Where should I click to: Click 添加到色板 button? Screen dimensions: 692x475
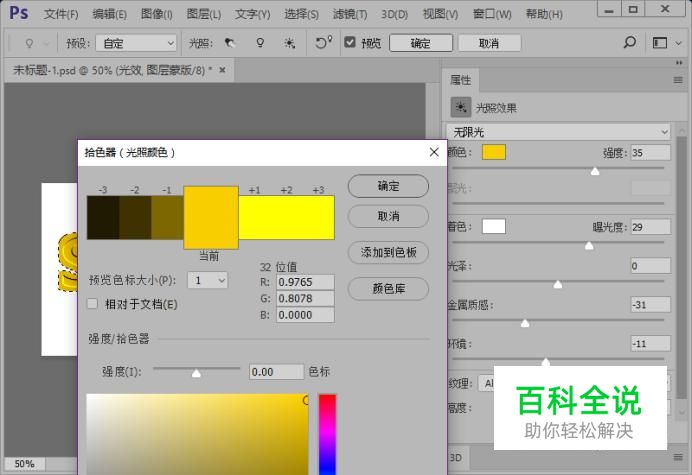pos(388,253)
